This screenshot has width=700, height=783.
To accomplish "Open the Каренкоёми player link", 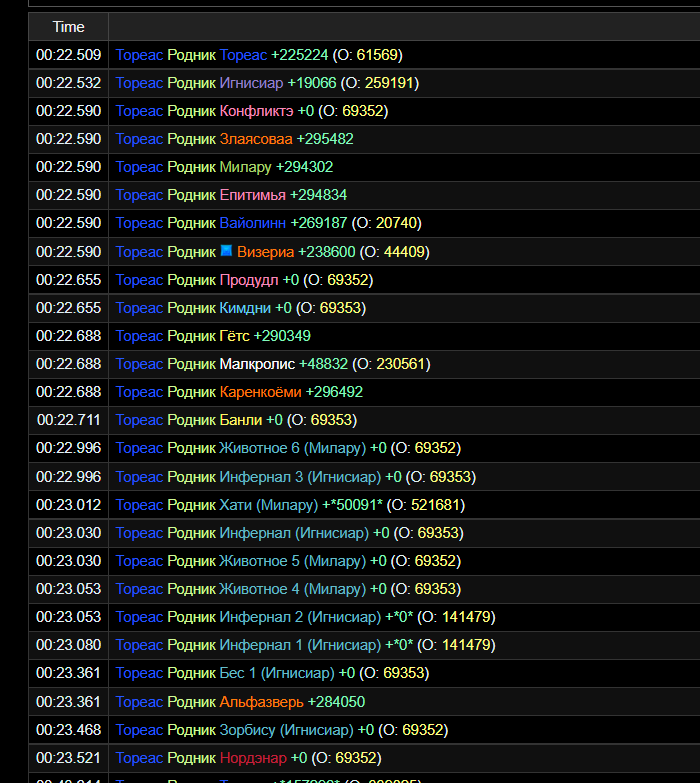I will point(261,392).
